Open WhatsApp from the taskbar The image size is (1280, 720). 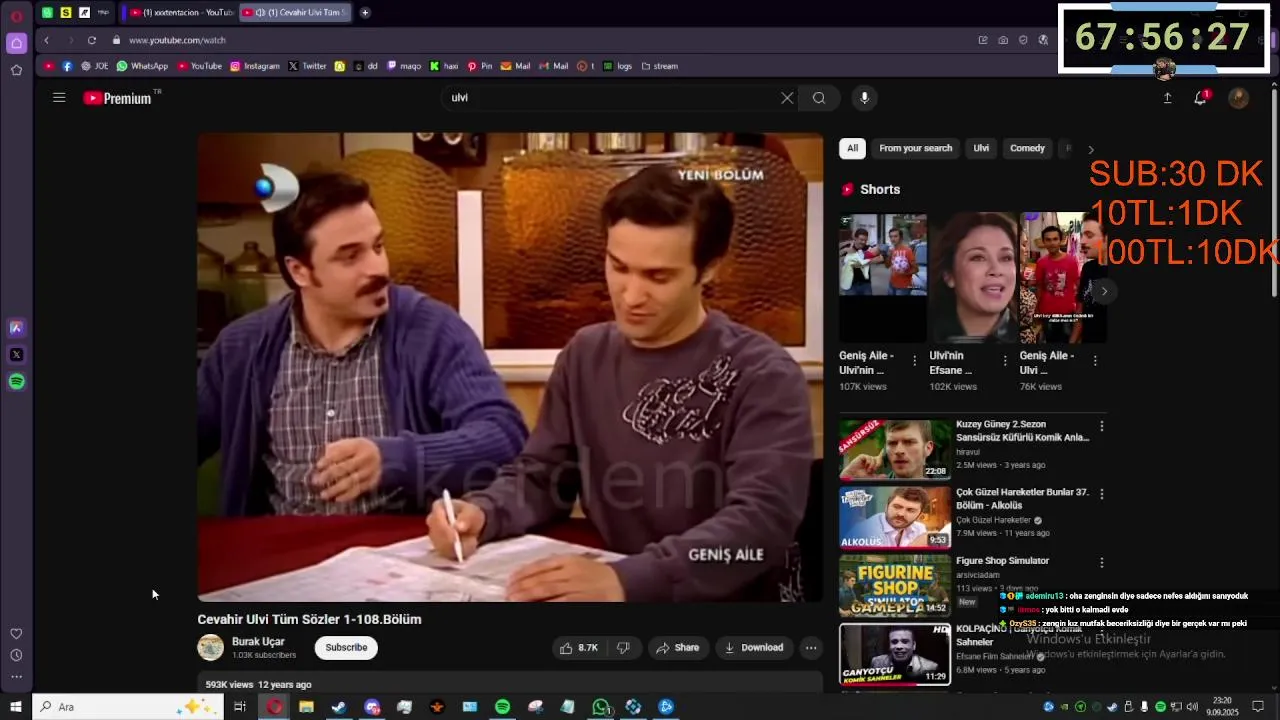click(600, 707)
